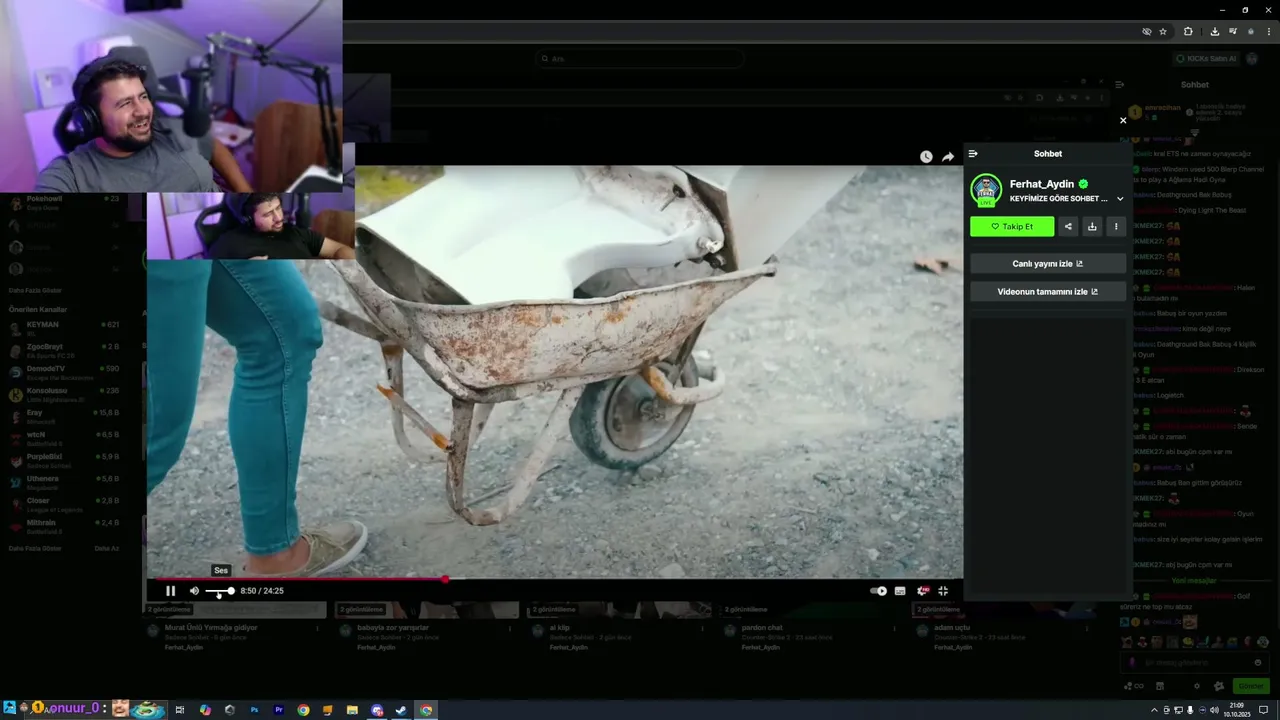Pause the video playback
Image resolution: width=1280 pixels, height=720 pixels.
170,591
